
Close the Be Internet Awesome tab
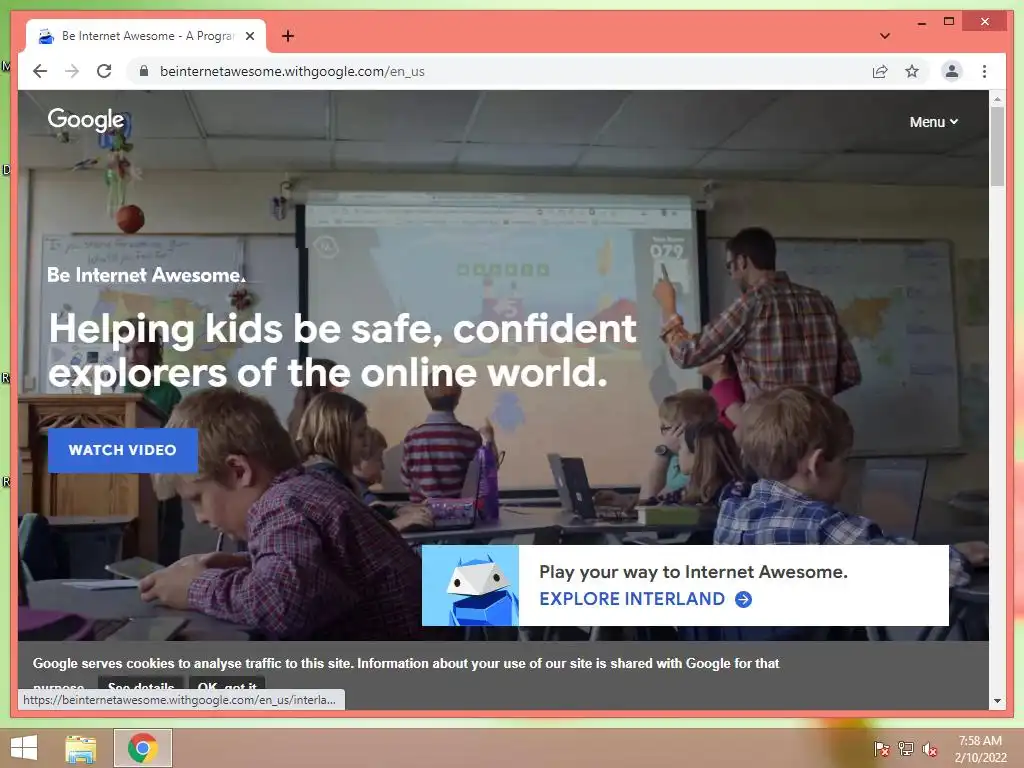tap(249, 36)
